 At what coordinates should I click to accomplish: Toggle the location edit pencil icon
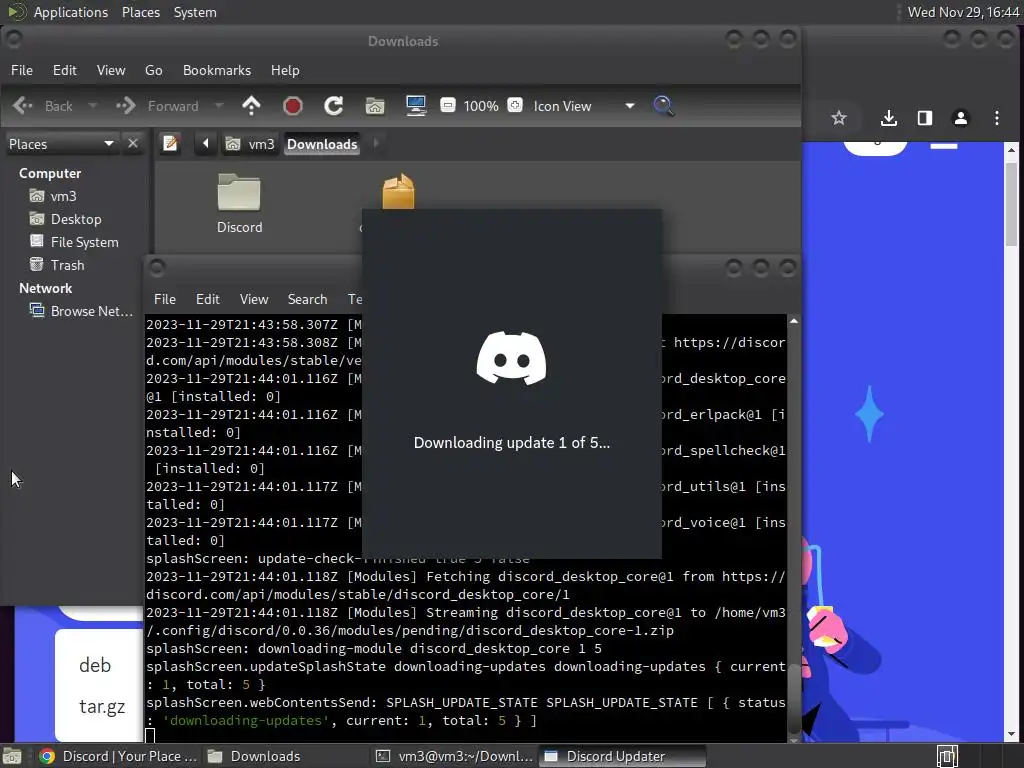tap(170, 143)
